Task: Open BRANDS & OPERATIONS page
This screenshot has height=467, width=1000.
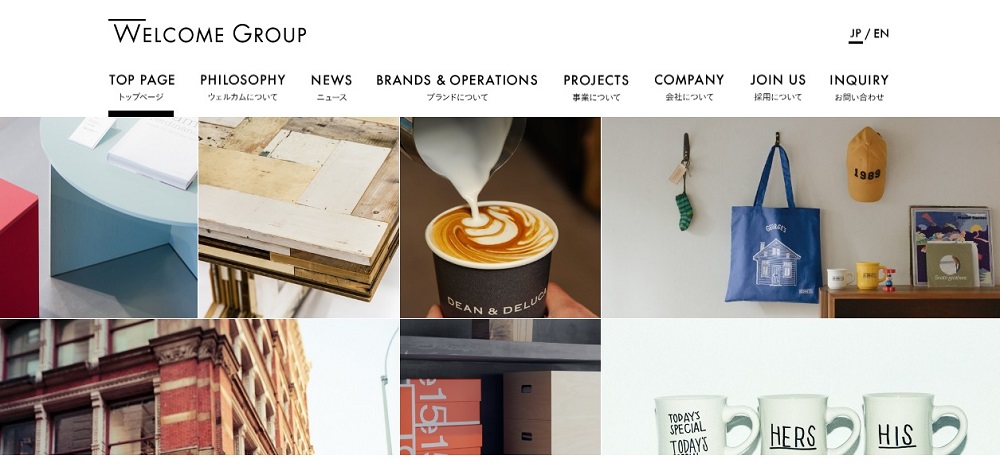Action: click(x=457, y=87)
